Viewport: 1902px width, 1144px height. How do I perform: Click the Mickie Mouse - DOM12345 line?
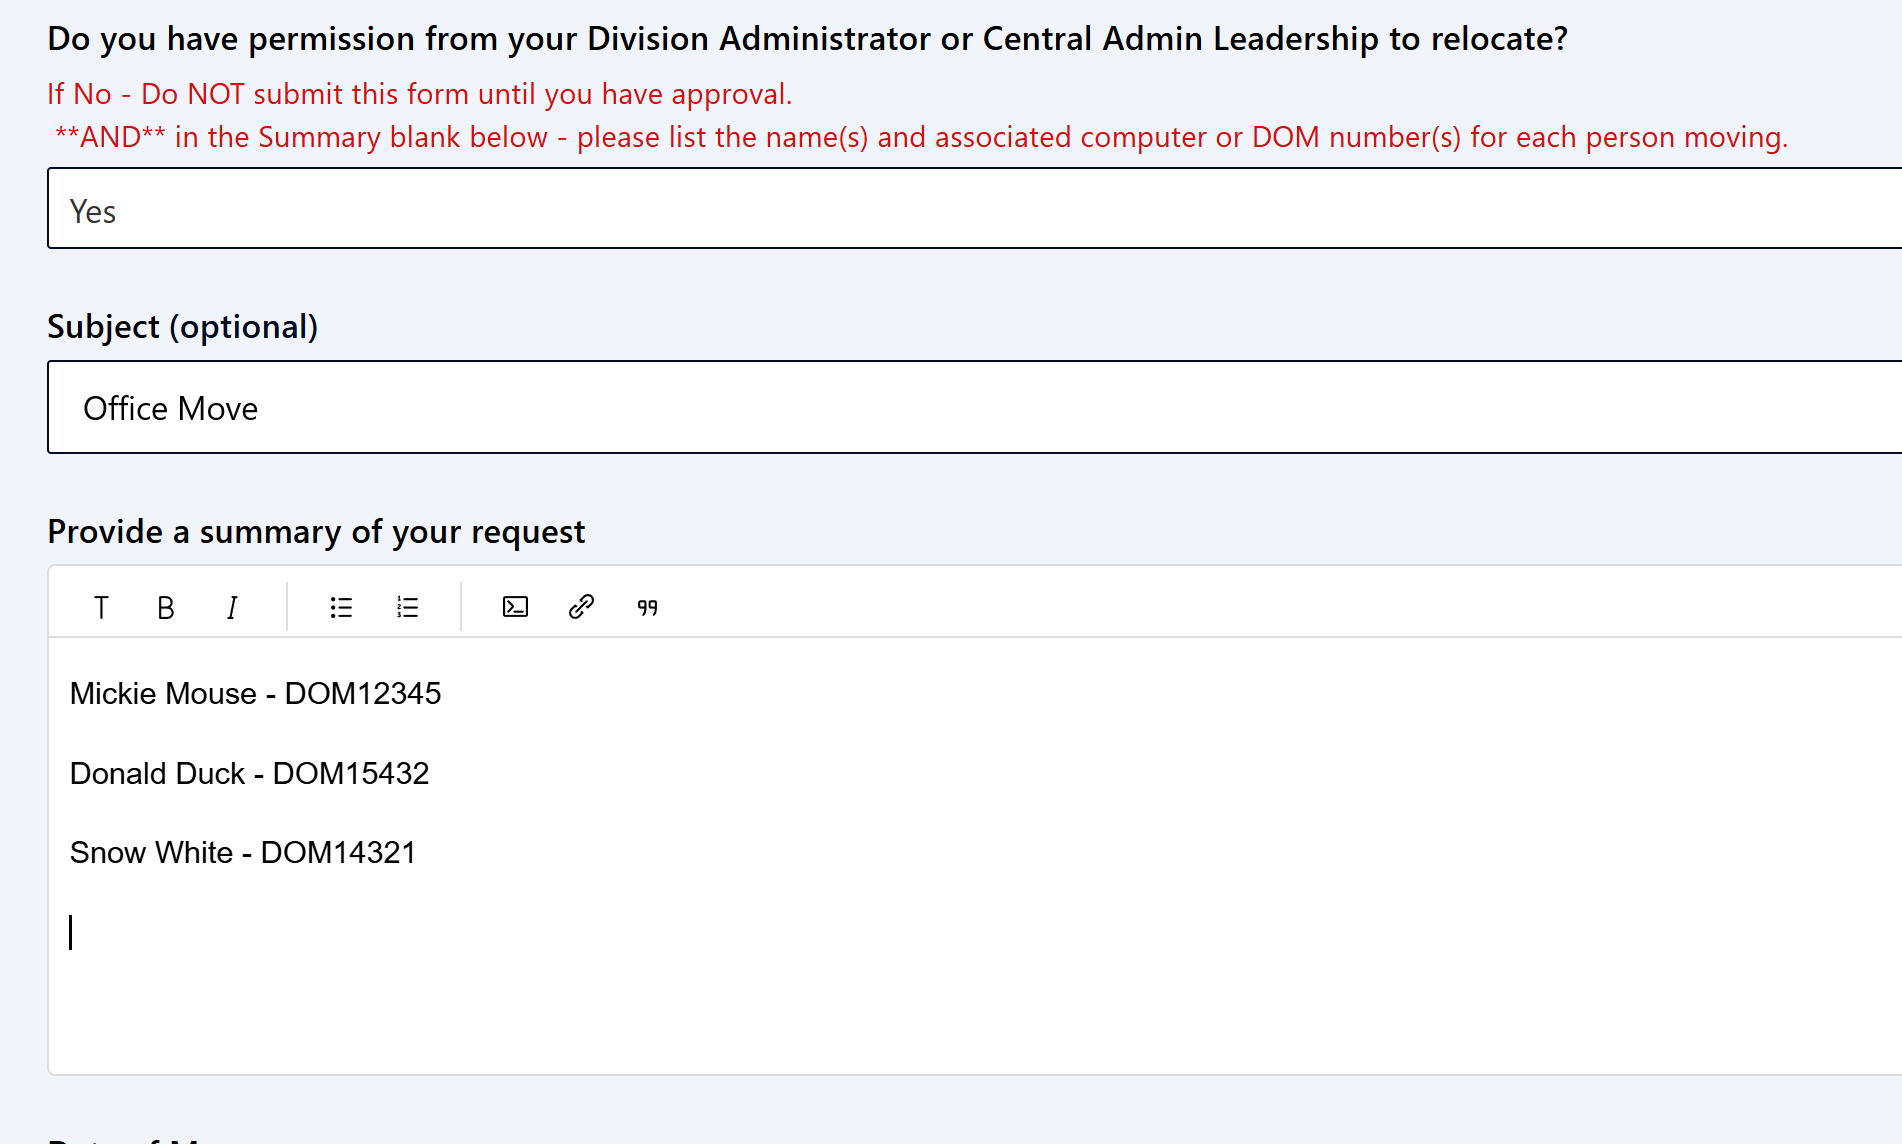(255, 693)
